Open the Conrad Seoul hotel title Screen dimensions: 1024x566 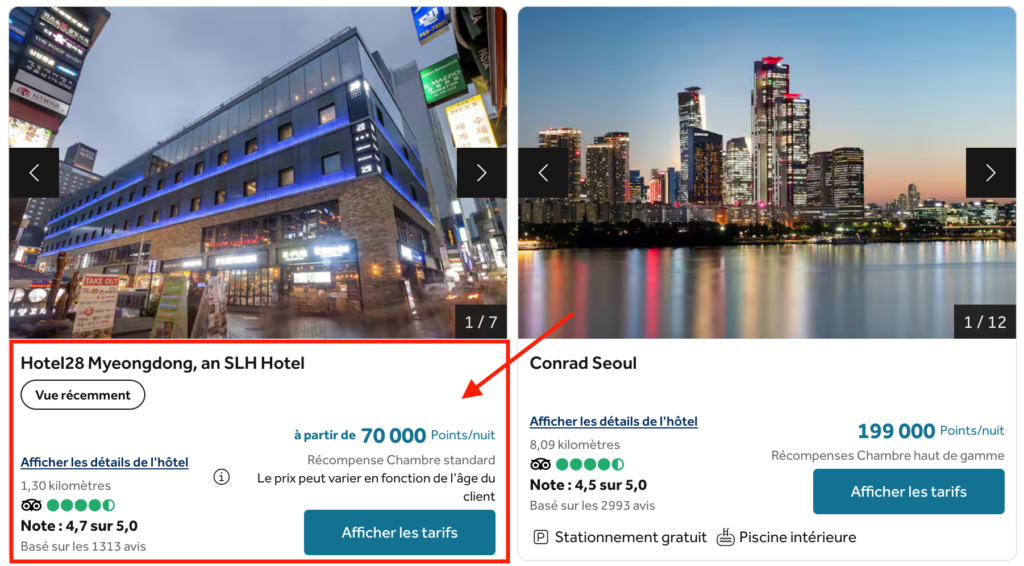coord(583,363)
